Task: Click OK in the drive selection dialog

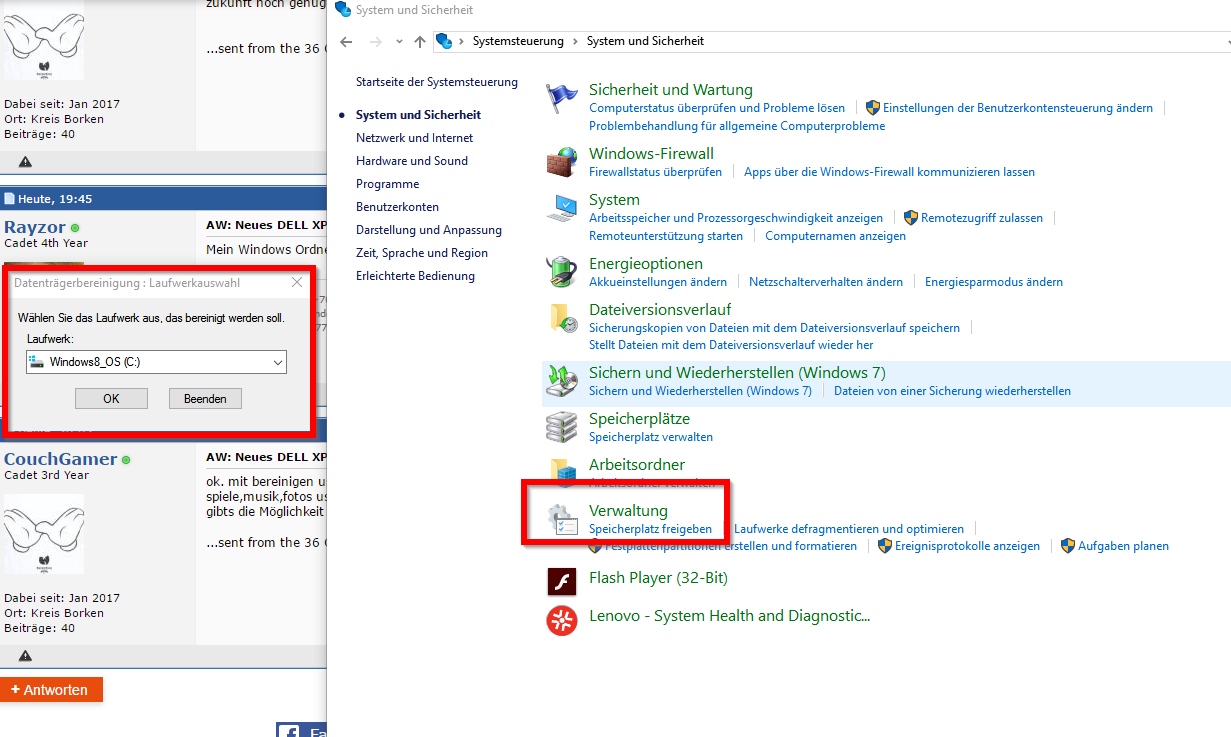Action: tap(111, 398)
